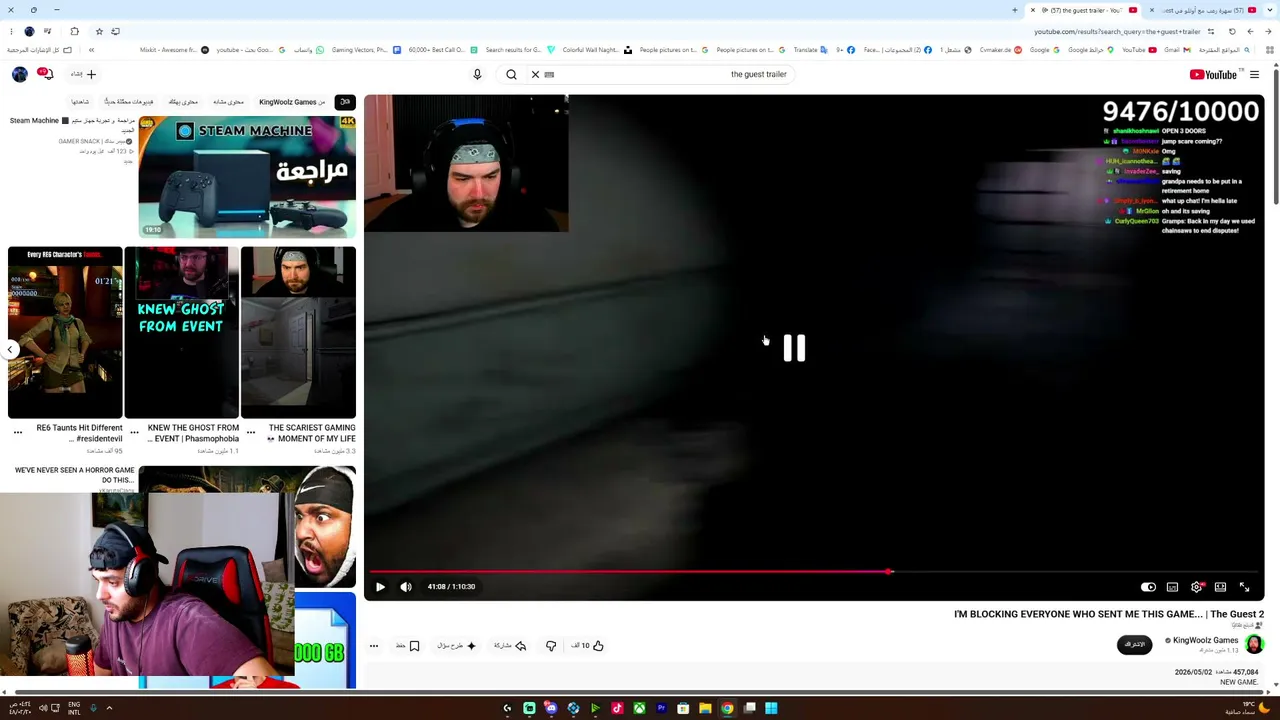Switch to theater mode in the player

[x=1220, y=587]
